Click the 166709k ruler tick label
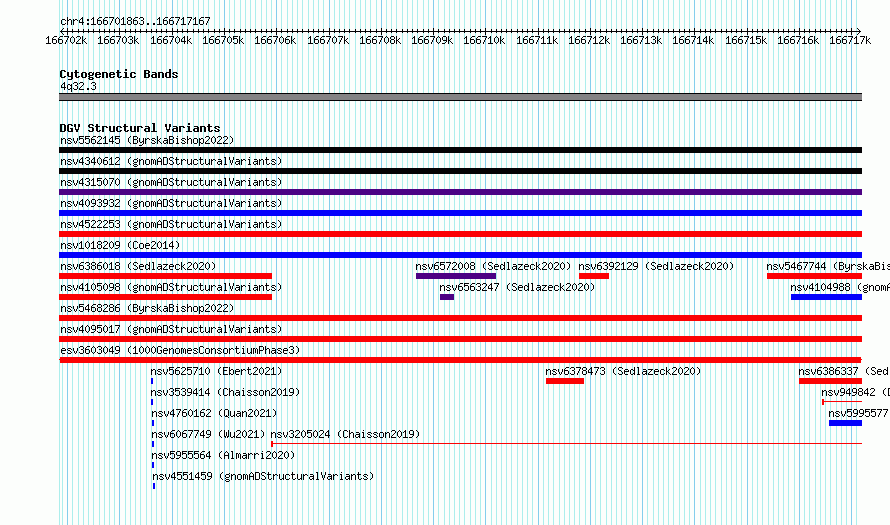 (x=432, y=40)
